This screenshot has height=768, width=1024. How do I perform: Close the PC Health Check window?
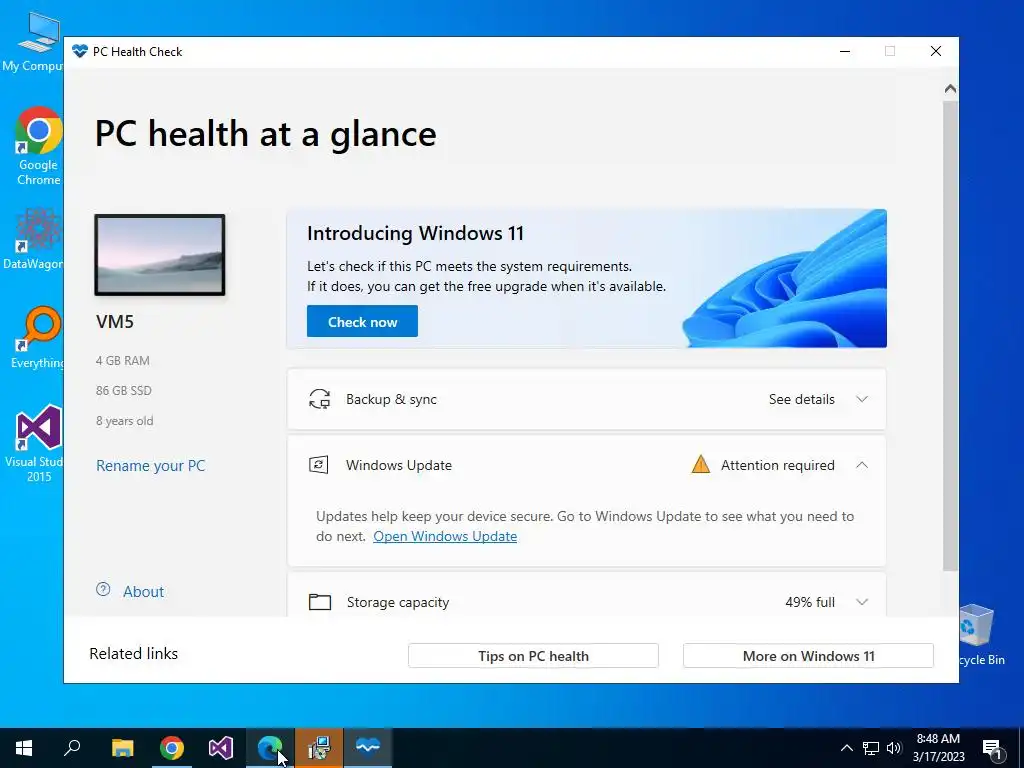tap(936, 51)
